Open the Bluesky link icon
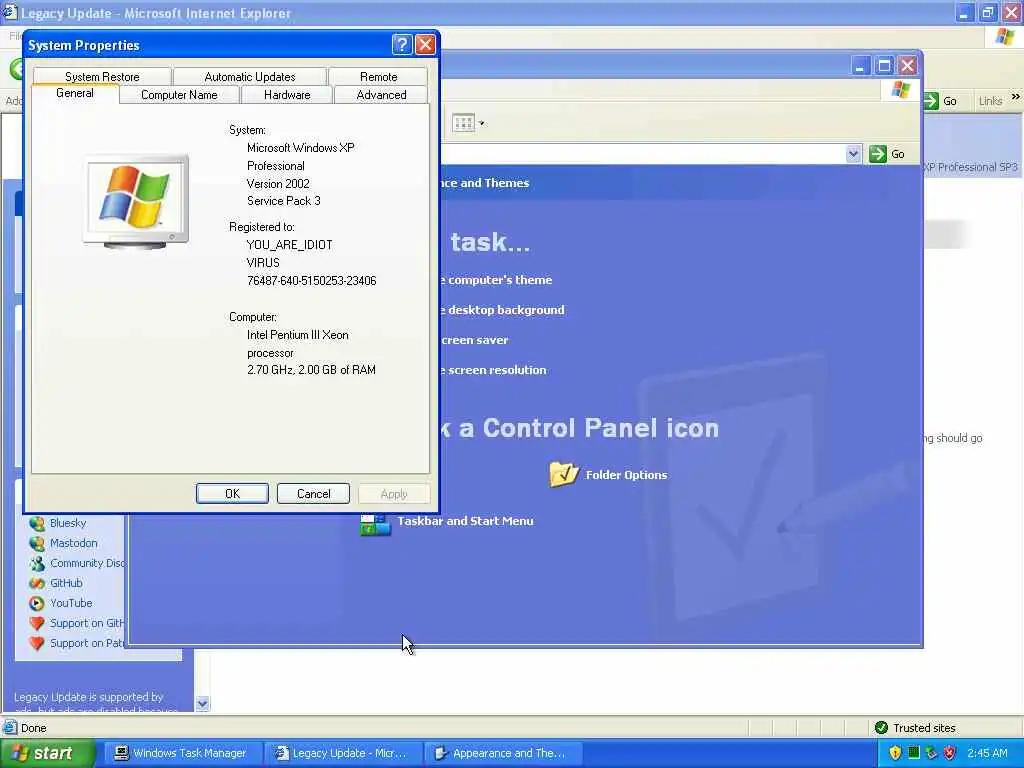Screen dimensions: 1024x768 point(37,523)
